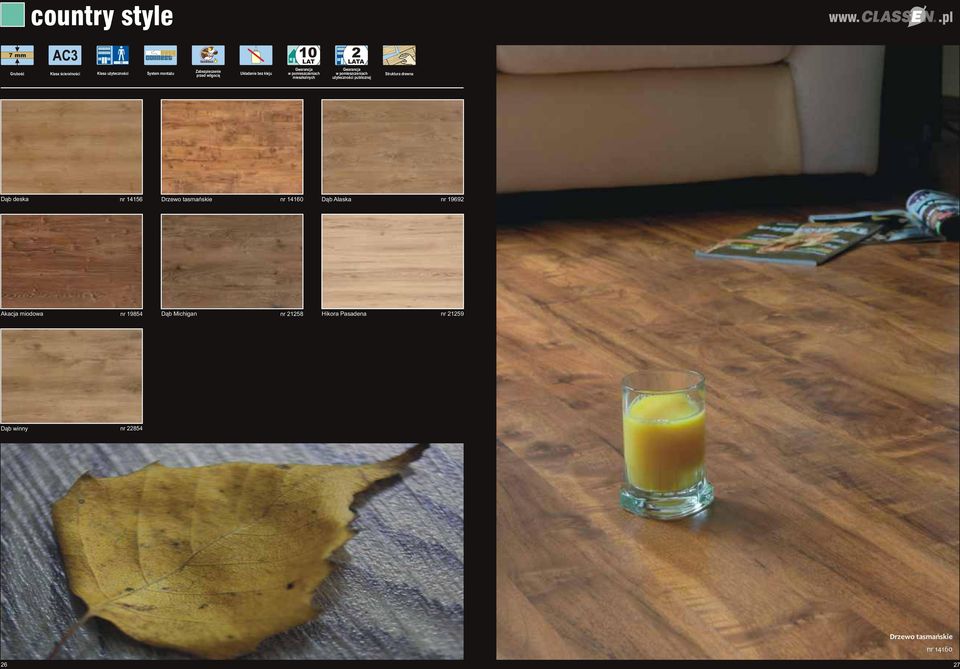
Task: Open the Dąb Alaska floor sample
Action: click(392, 147)
